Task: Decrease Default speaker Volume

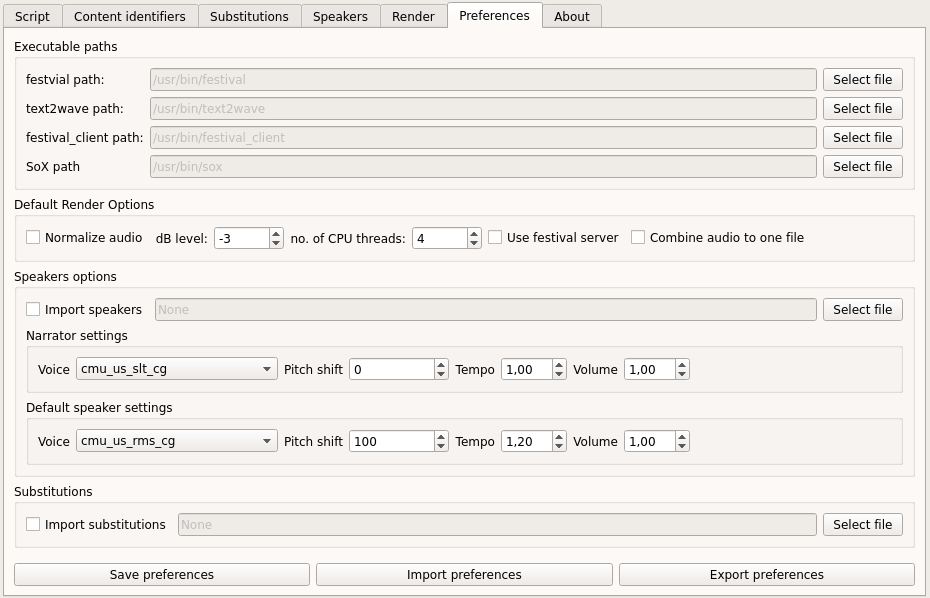Action: point(682,447)
